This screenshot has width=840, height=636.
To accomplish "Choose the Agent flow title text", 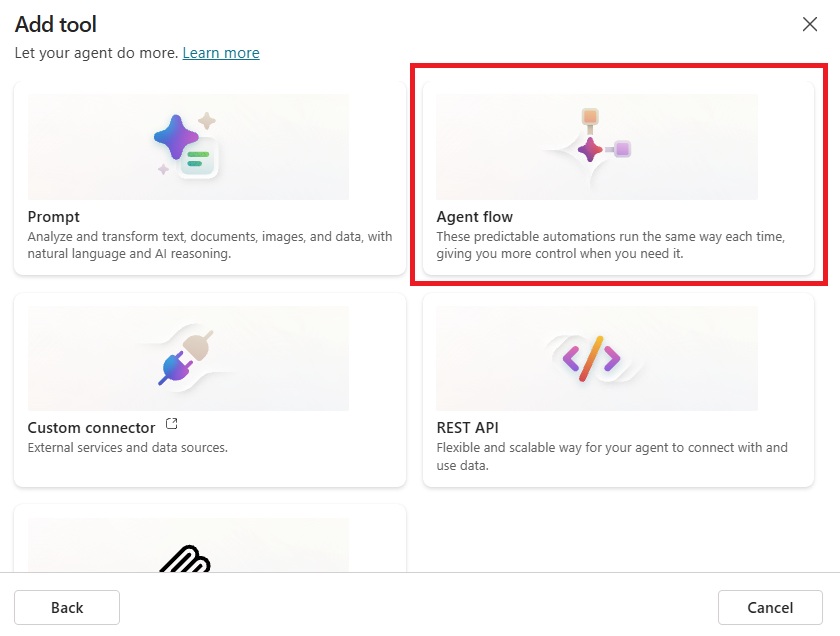I will [475, 217].
